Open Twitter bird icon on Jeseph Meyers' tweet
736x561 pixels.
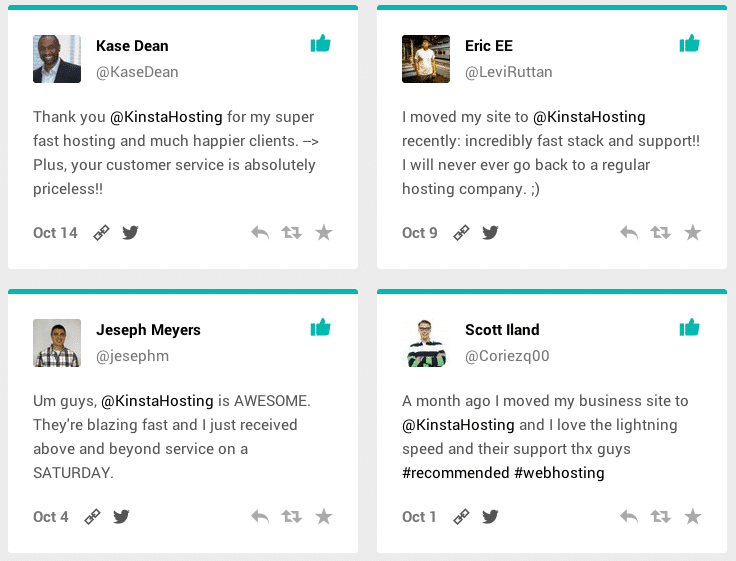point(121,516)
